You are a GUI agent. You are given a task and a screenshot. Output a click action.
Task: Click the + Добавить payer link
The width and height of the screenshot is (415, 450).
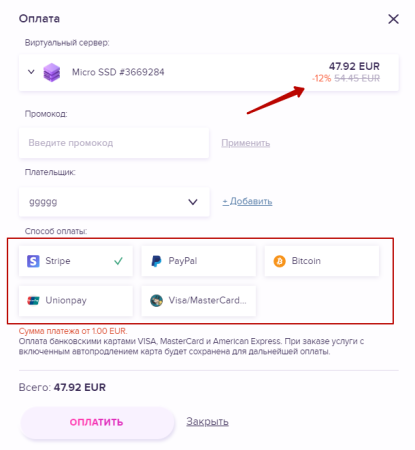click(247, 201)
